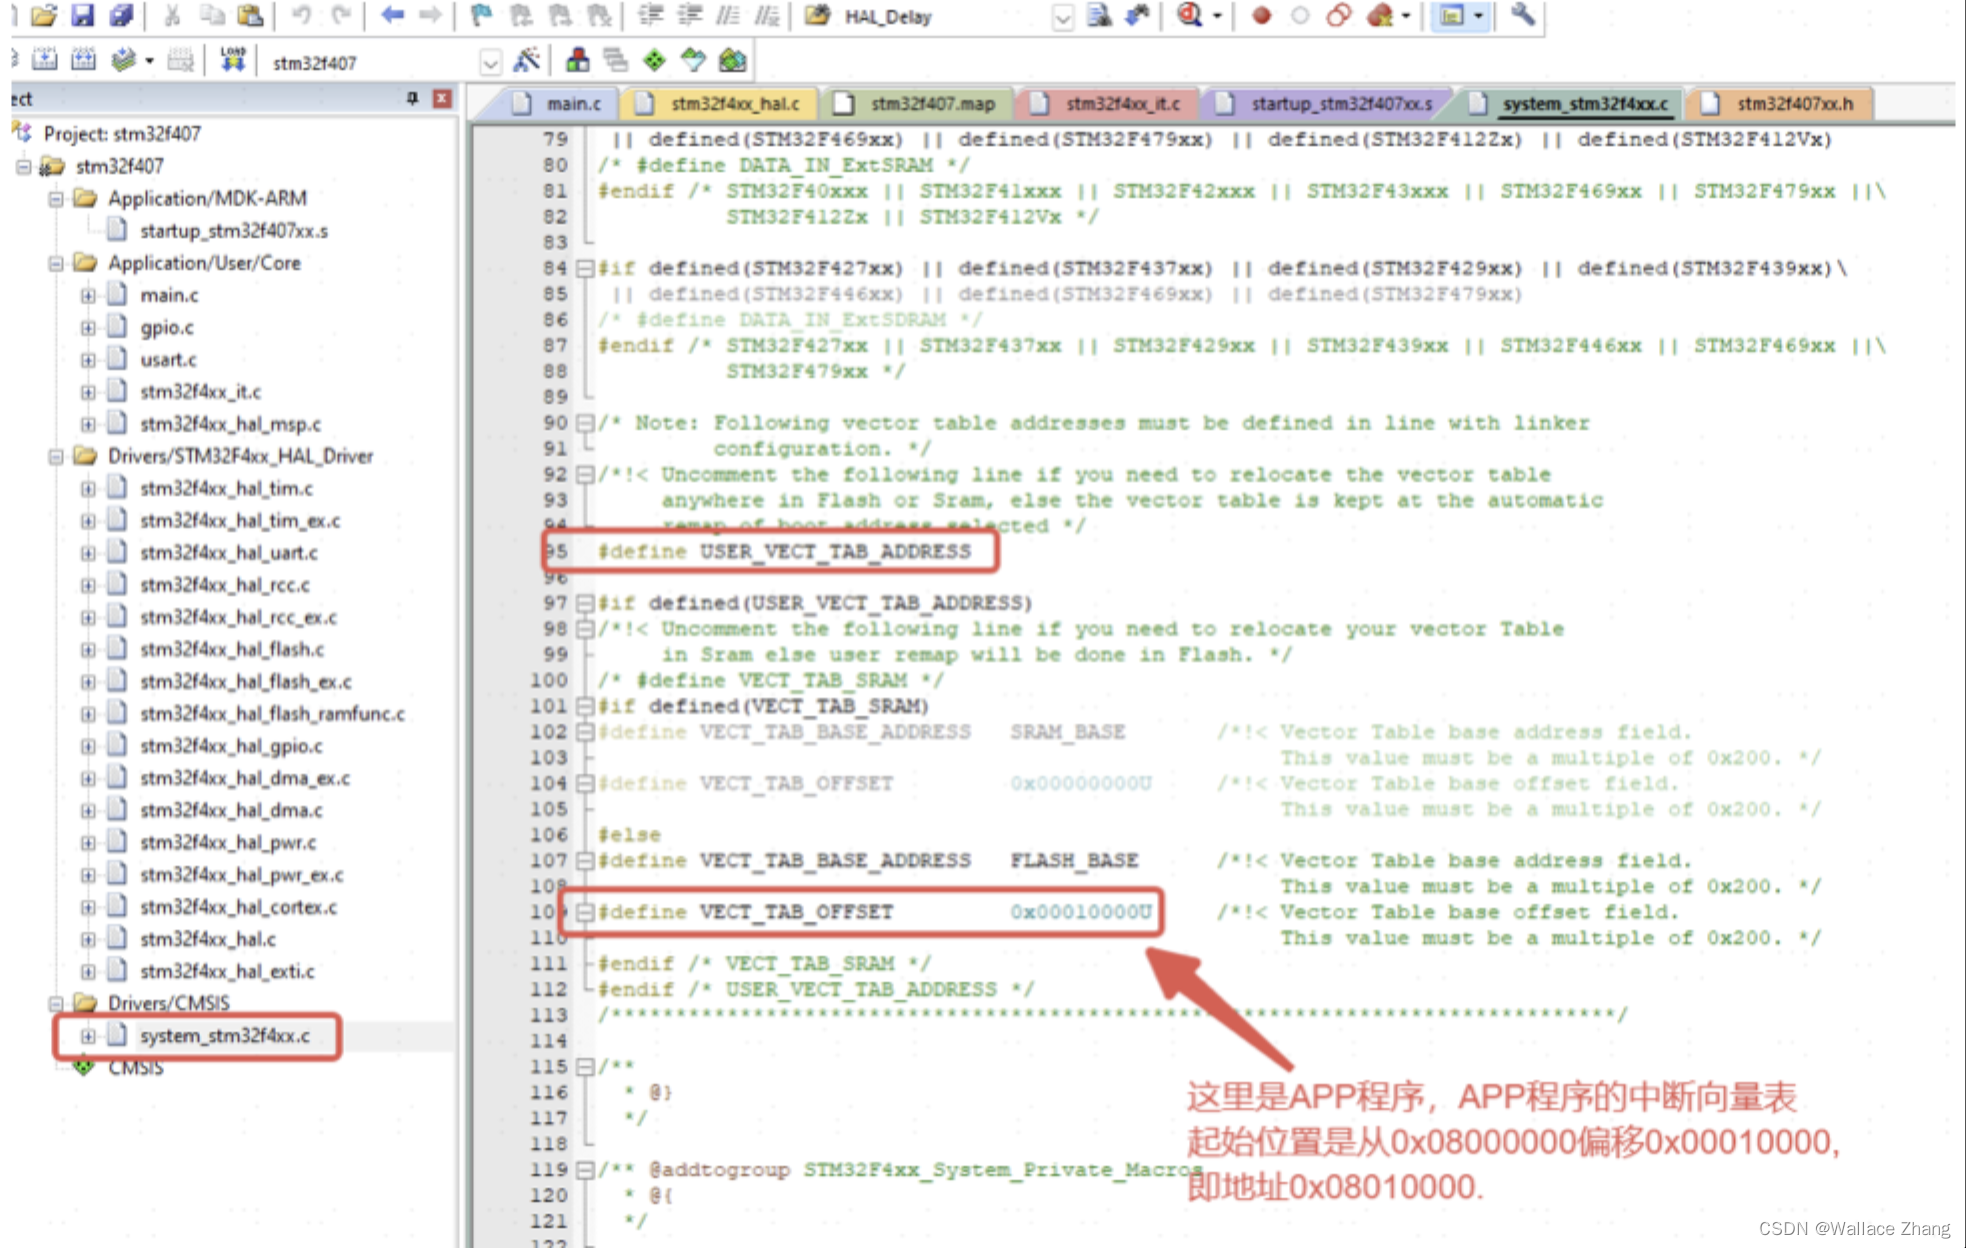
Task: Paste from clipboard icon
Action: pos(250,15)
